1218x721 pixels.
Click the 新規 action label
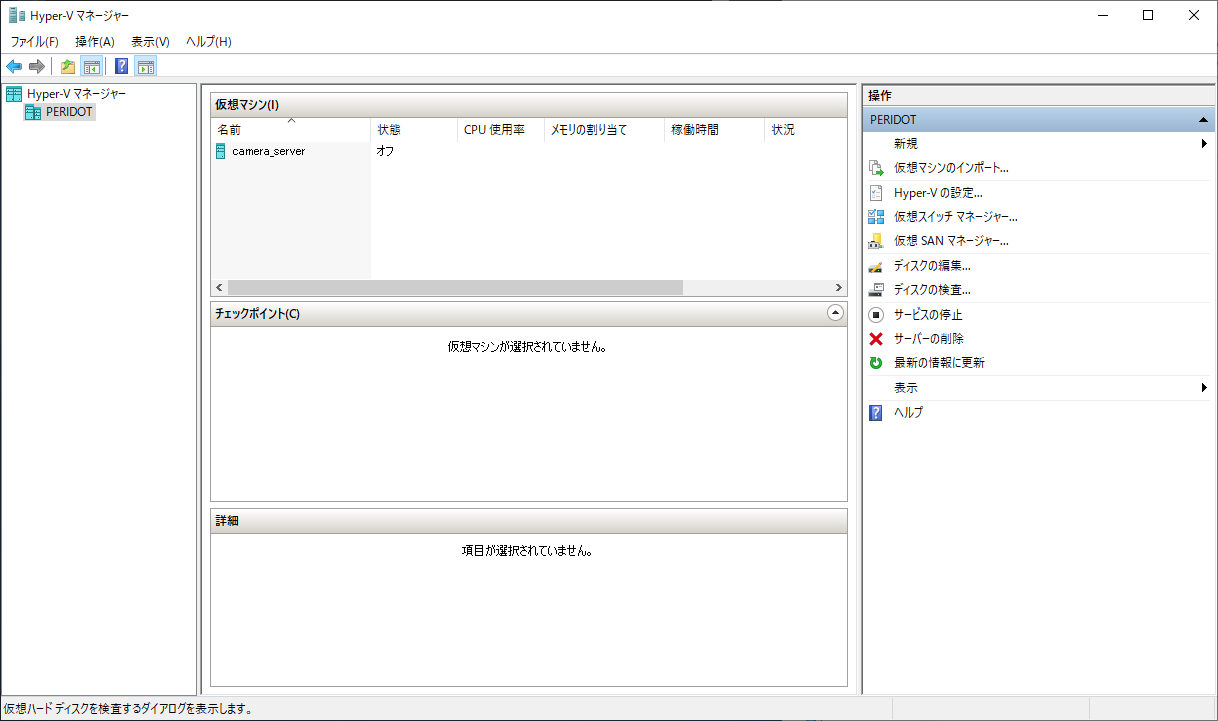pos(906,144)
